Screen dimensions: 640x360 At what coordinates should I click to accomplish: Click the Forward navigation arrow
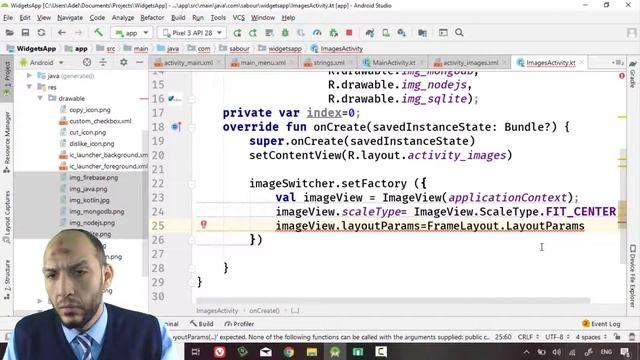click(x=78, y=33)
